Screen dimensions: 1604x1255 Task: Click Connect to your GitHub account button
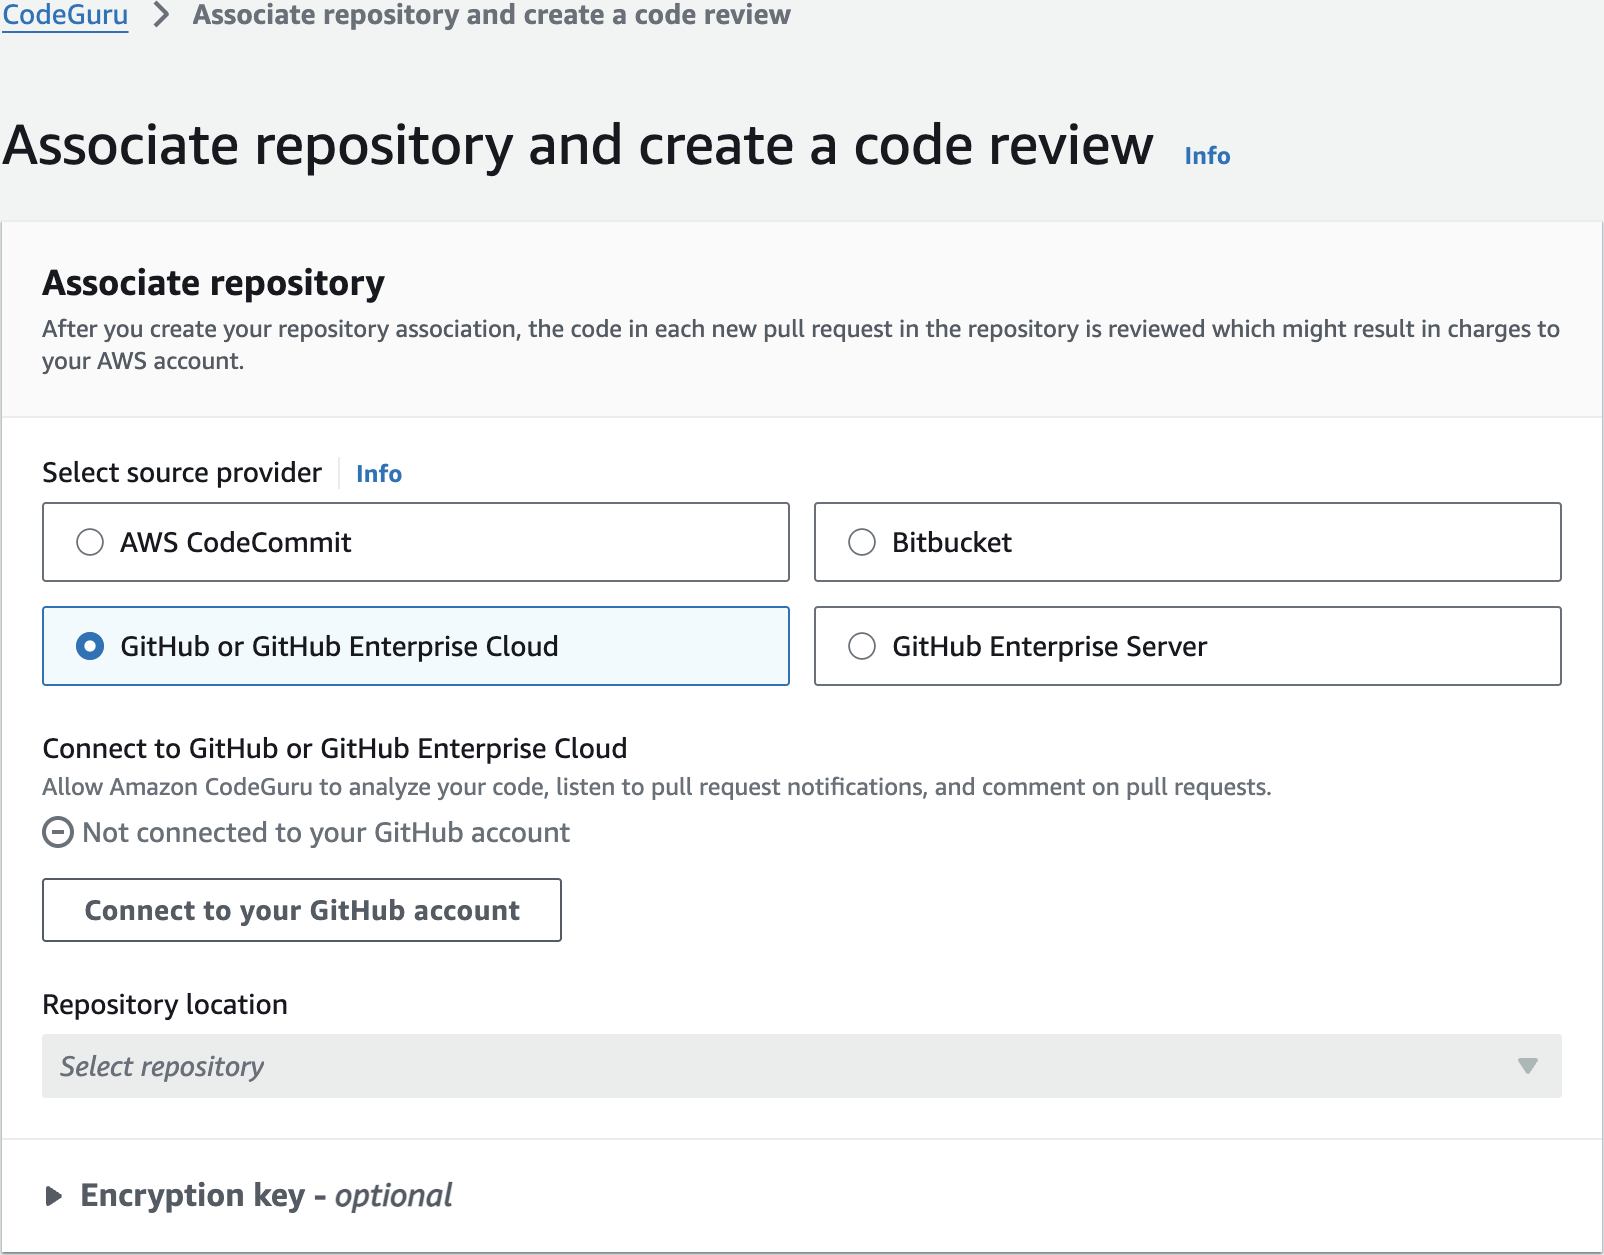click(x=302, y=910)
